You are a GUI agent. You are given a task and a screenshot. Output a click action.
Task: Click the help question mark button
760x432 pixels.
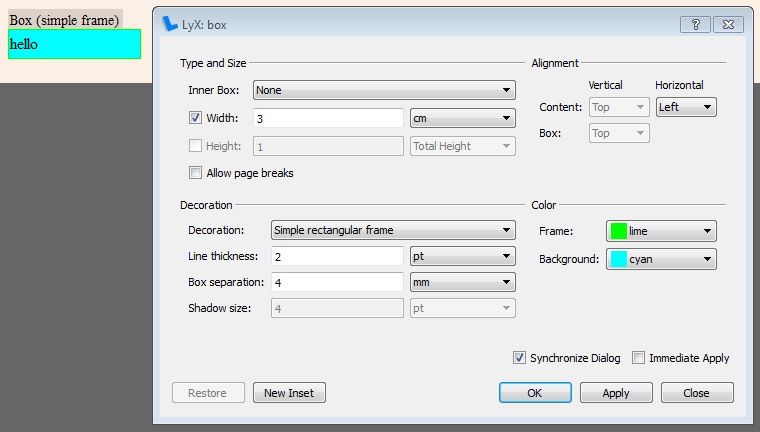(695, 24)
